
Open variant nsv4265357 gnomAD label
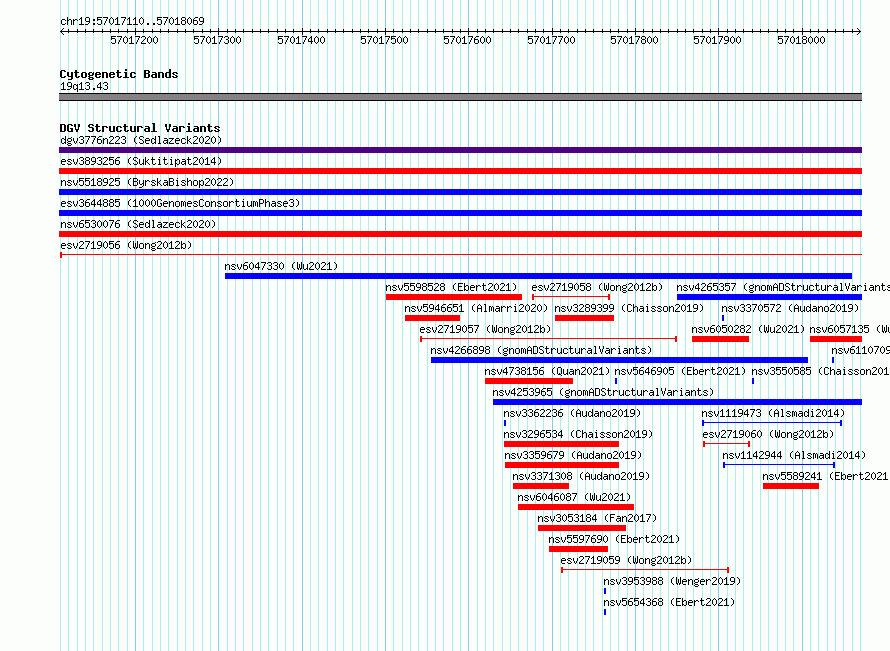[783, 287]
